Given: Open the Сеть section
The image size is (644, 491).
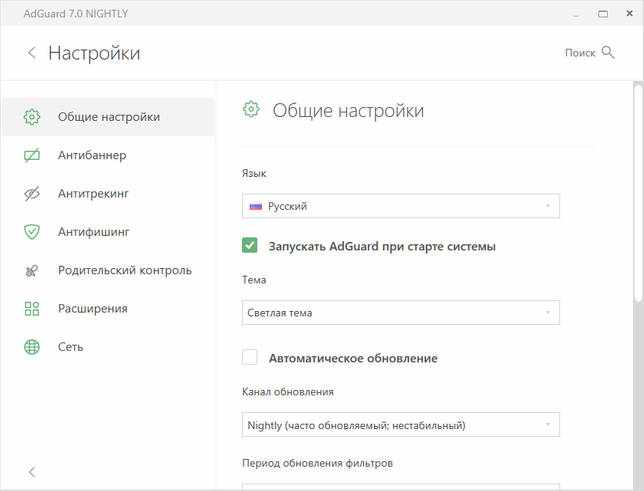Looking at the screenshot, I should point(108,347).
